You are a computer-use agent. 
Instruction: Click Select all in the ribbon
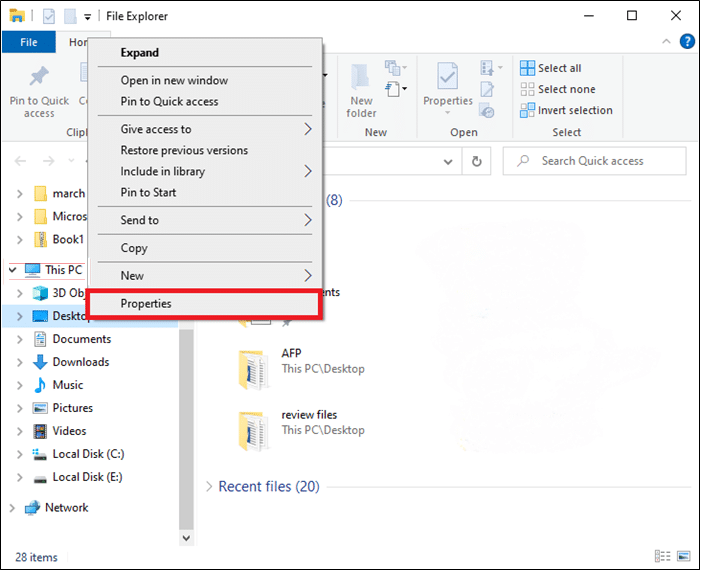(x=559, y=68)
